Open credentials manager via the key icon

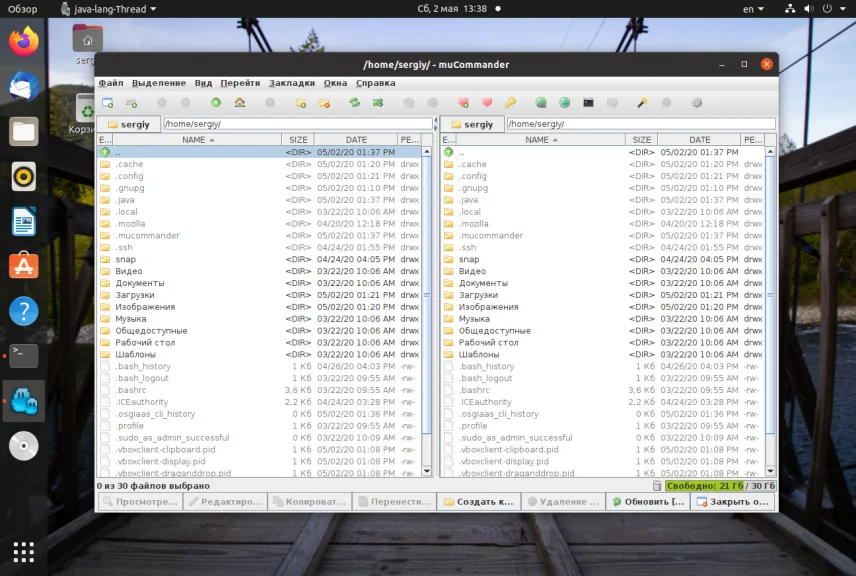[510, 103]
